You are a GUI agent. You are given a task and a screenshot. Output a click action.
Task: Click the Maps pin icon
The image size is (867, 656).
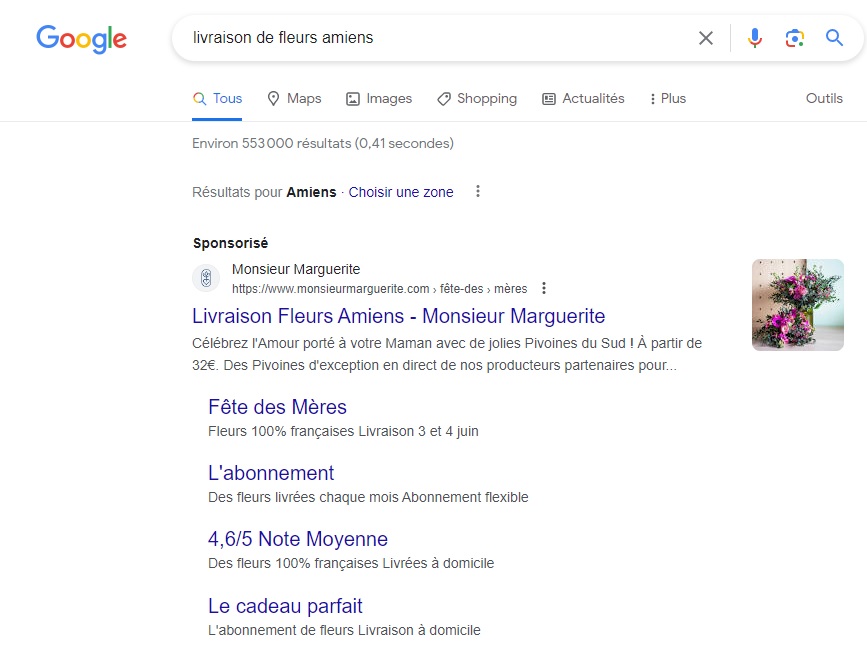pyautogui.click(x=273, y=98)
